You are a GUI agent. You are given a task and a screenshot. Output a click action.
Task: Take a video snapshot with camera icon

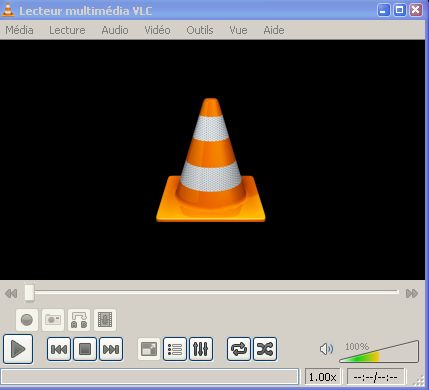[x=53, y=320]
